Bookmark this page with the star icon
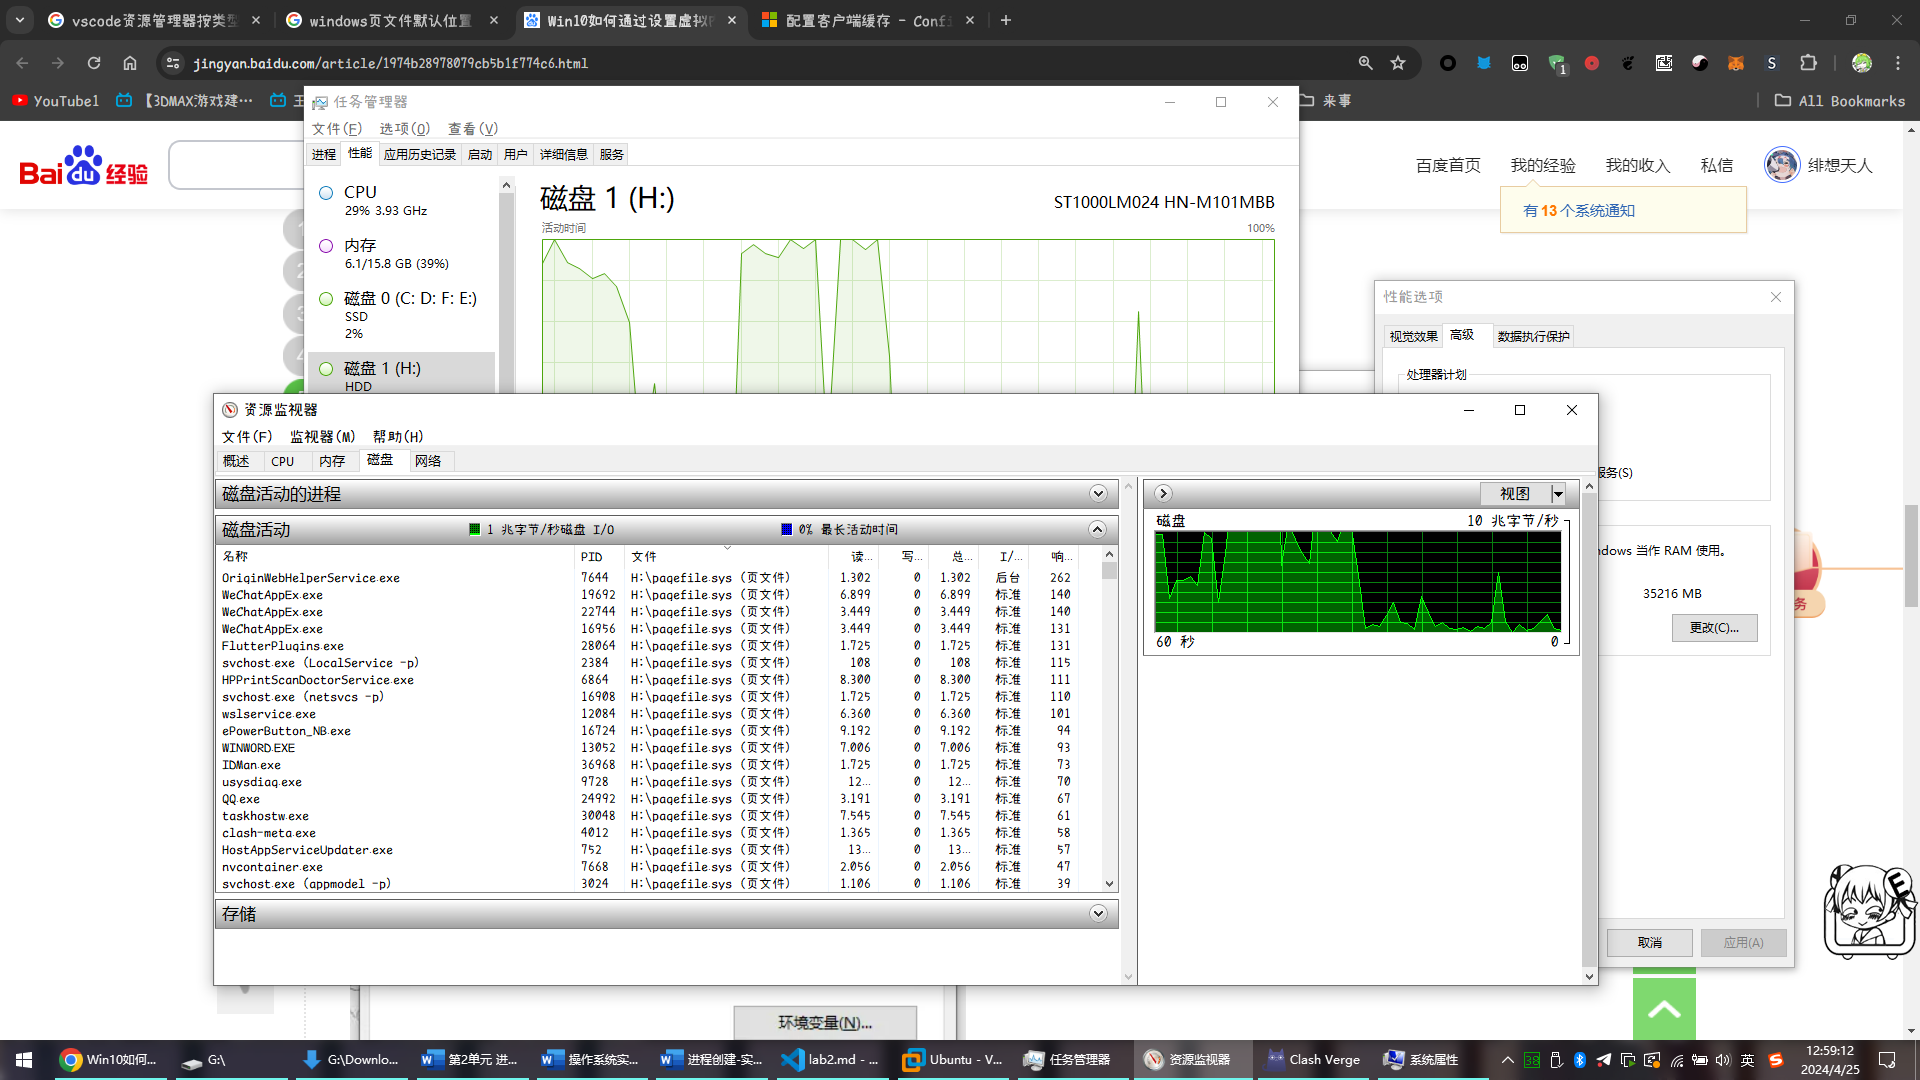Viewport: 1920px width, 1080px height. [x=1398, y=63]
